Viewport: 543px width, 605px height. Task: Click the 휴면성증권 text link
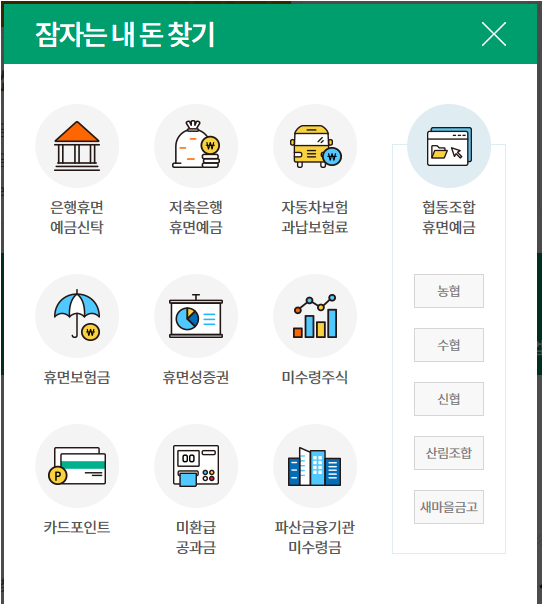pos(196,377)
